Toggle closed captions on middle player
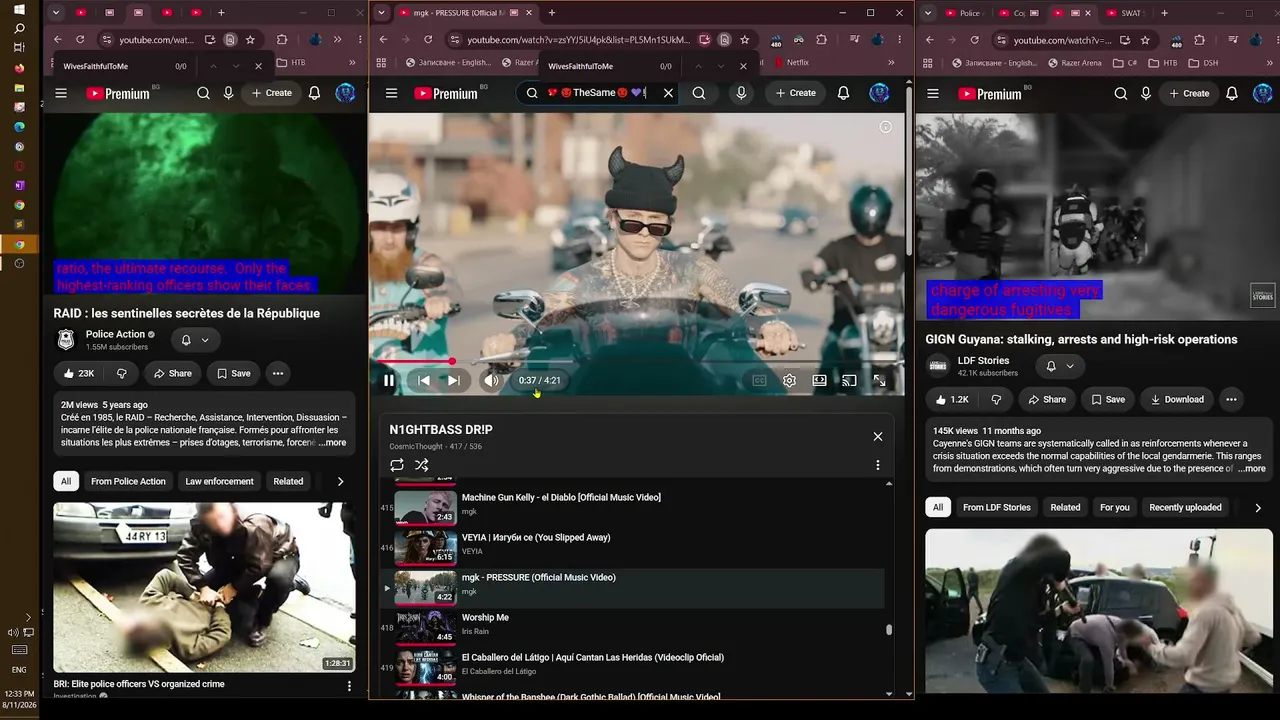 (x=759, y=380)
